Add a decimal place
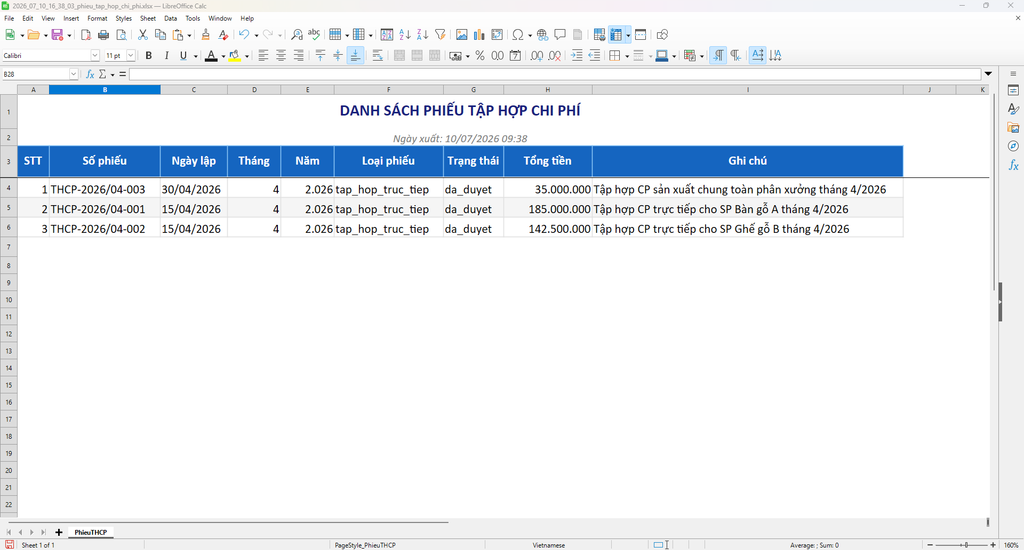 pyautogui.click(x=537, y=56)
